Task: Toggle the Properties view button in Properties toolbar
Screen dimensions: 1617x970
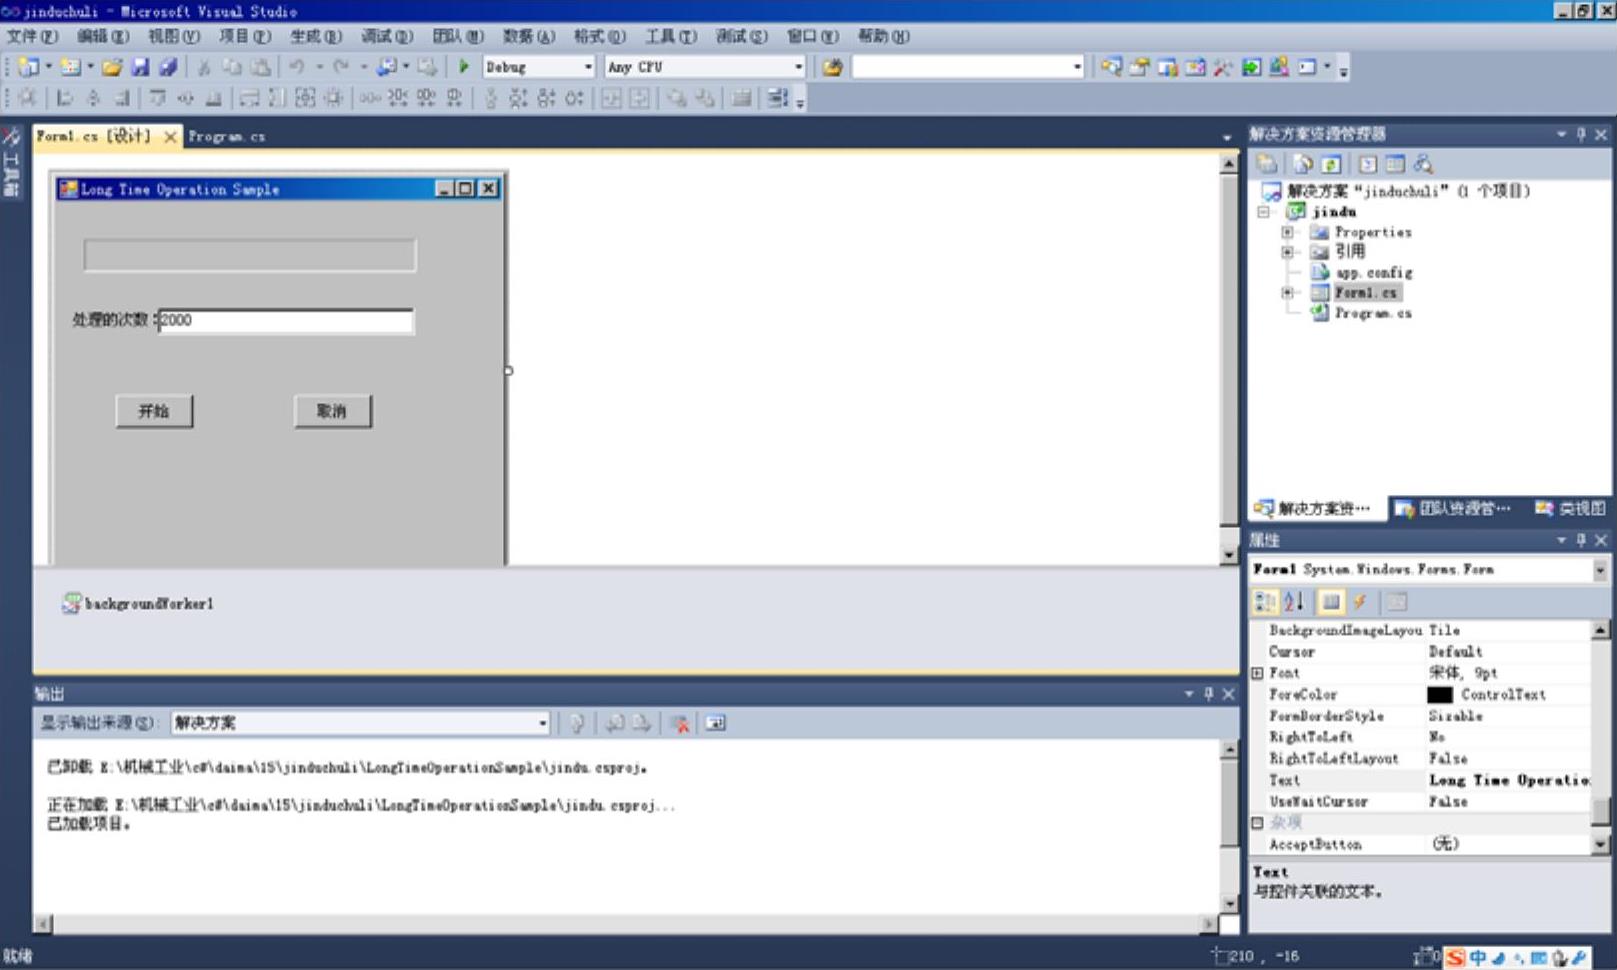Action: (1331, 602)
